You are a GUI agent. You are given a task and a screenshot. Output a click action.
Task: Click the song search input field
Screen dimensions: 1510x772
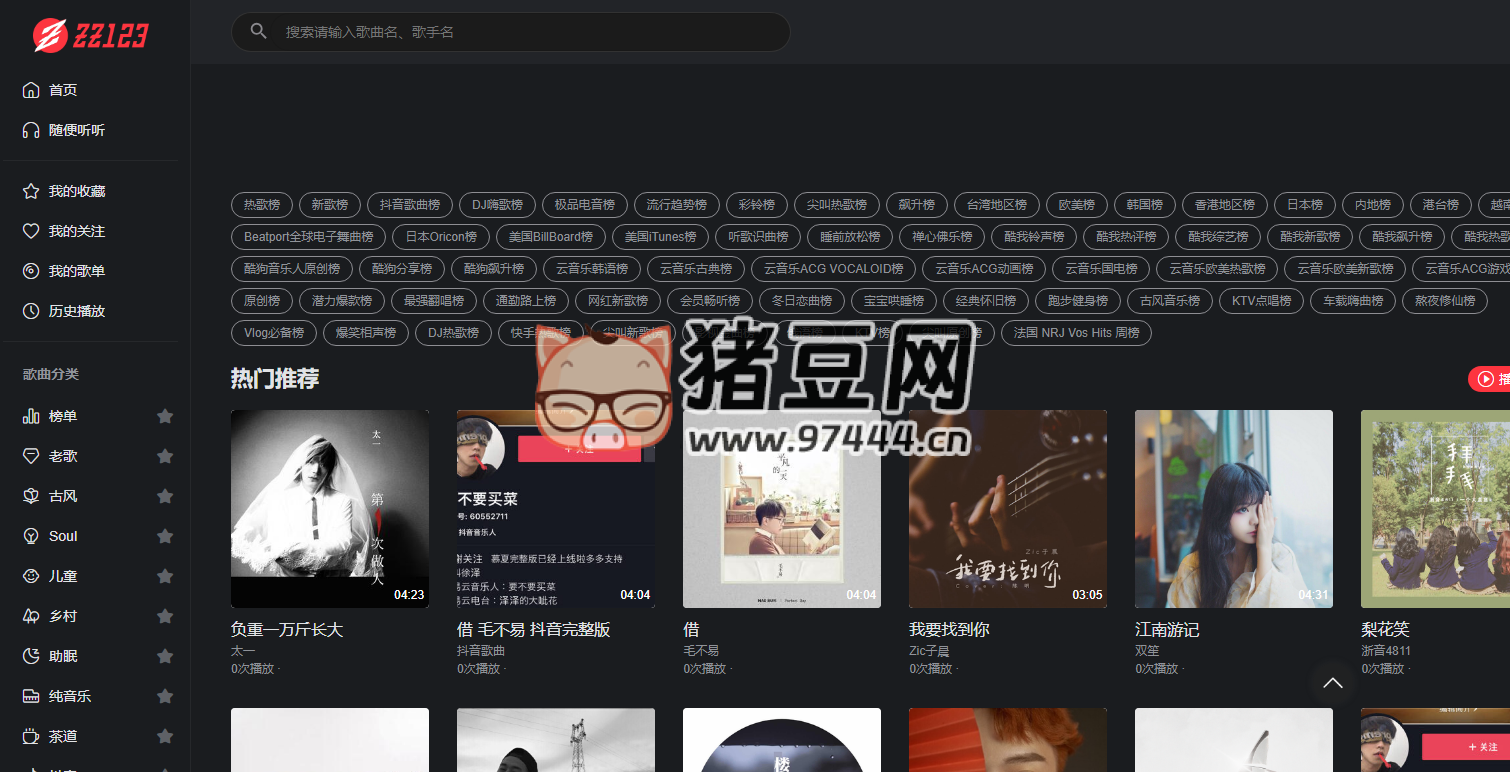pos(511,32)
